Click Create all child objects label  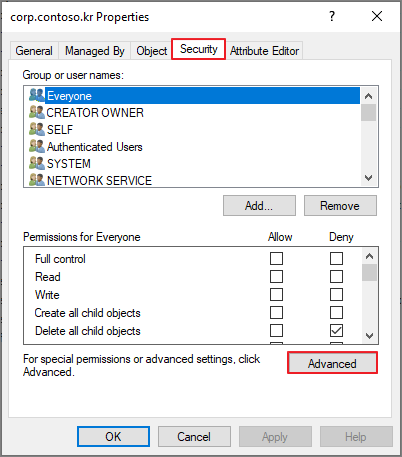(88, 313)
